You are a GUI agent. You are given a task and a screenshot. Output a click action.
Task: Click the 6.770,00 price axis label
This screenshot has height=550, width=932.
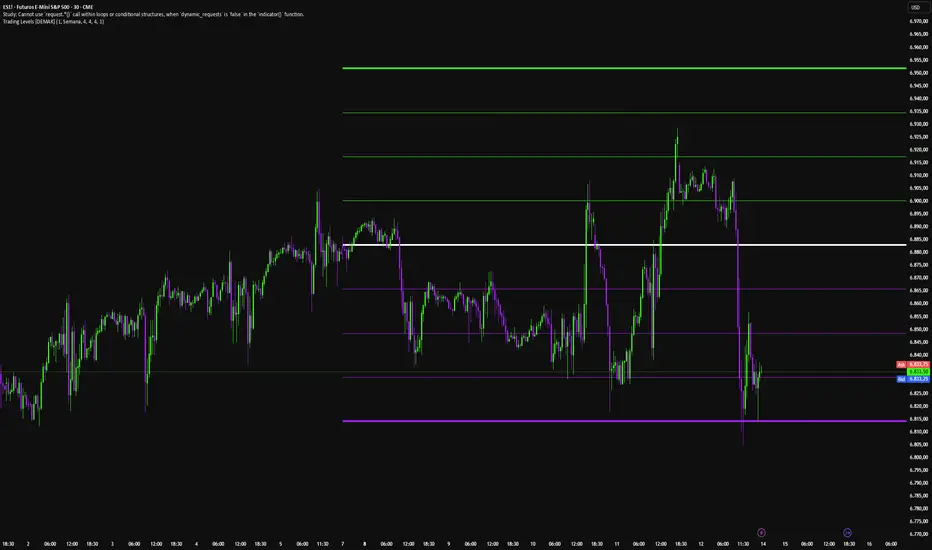(x=918, y=534)
